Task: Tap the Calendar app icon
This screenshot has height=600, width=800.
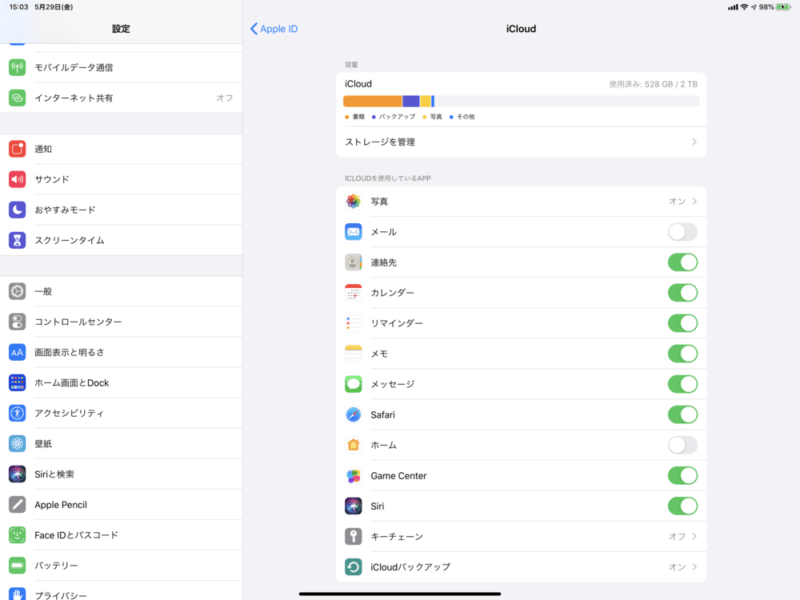Action: (x=354, y=293)
